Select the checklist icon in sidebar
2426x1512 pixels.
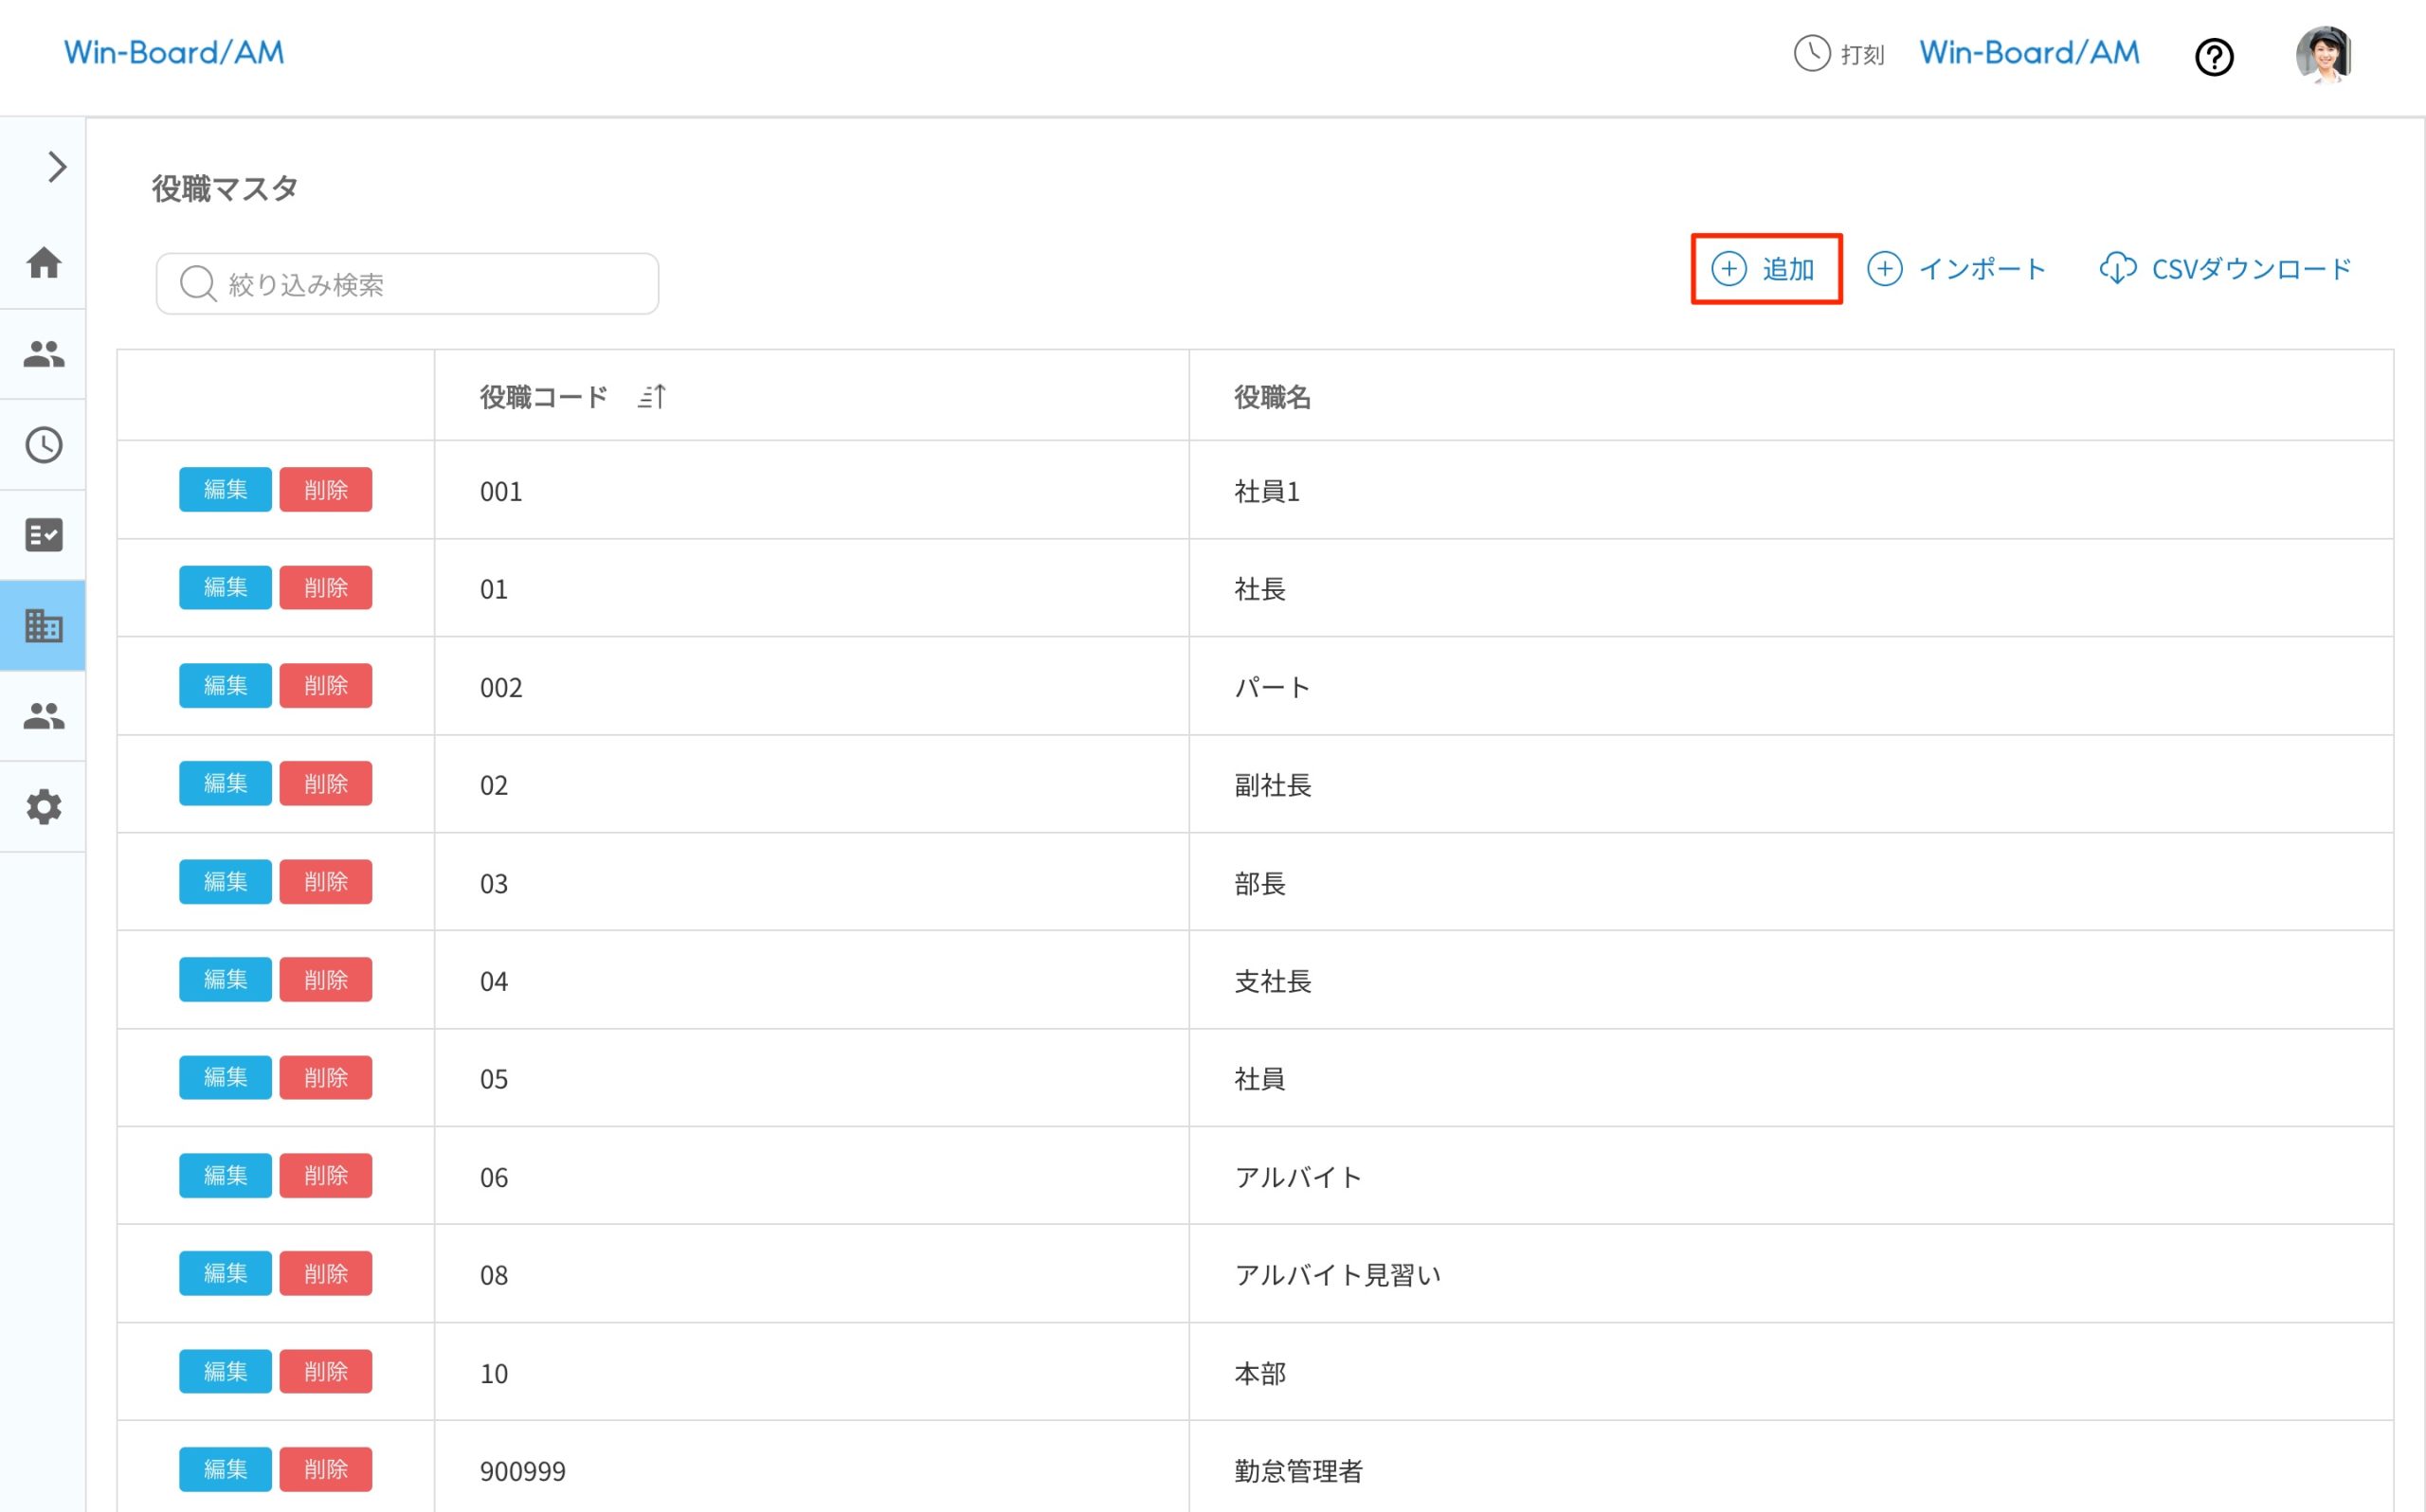44,535
